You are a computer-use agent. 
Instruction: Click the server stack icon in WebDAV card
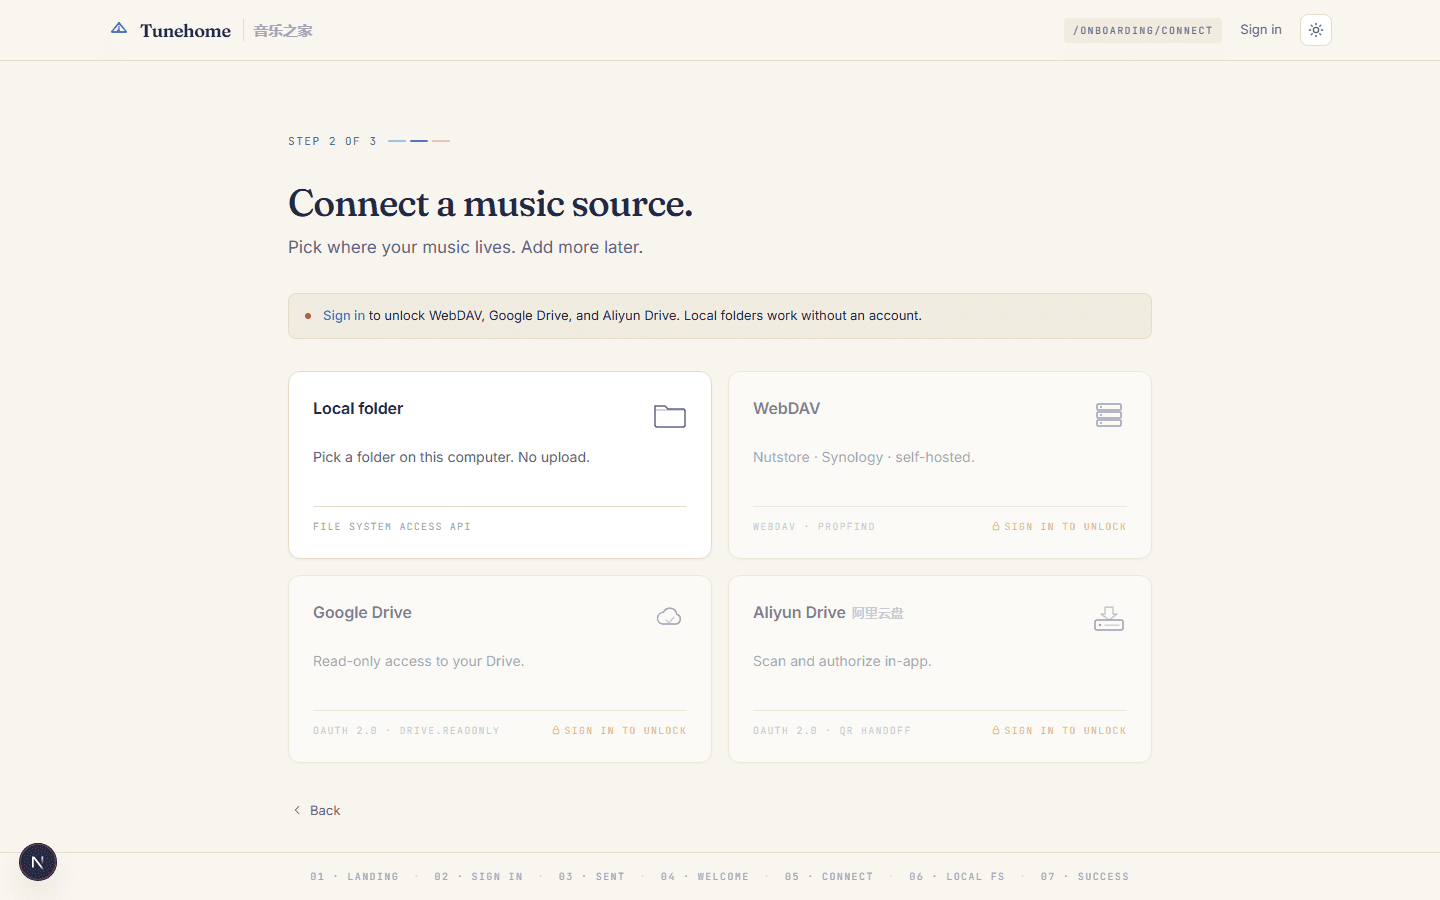pyautogui.click(x=1109, y=415)
